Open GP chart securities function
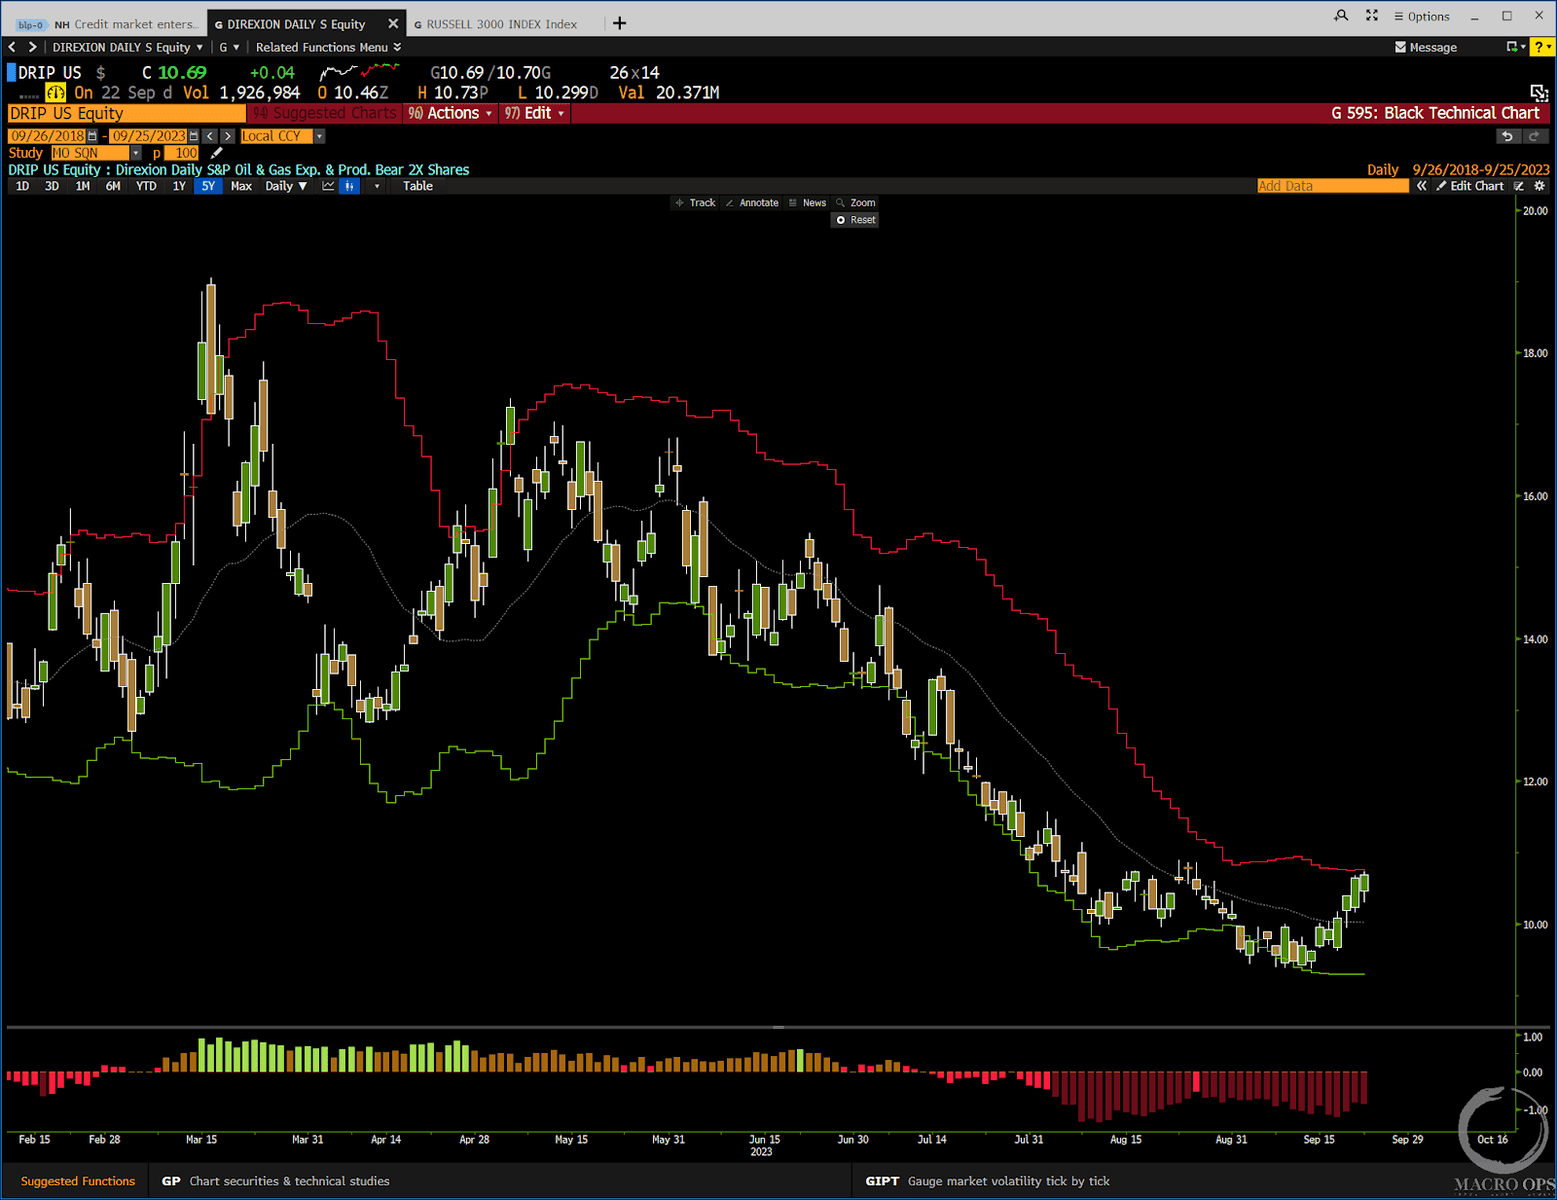 [x=276, y=1181]
